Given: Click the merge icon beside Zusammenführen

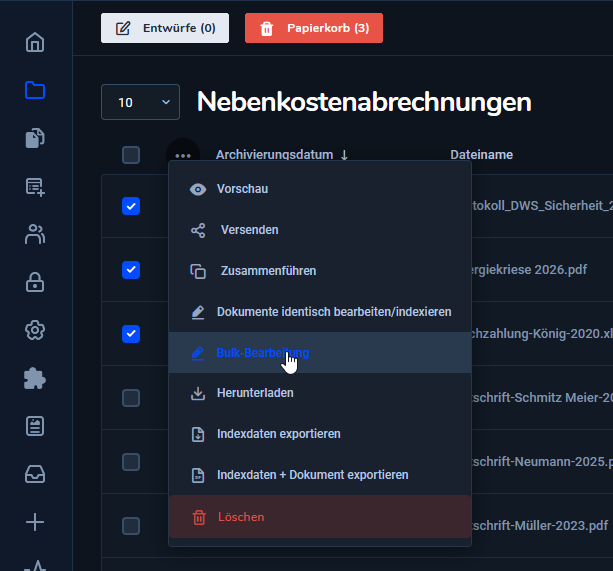Looking at the screenshot, I should tap(198, 271).
